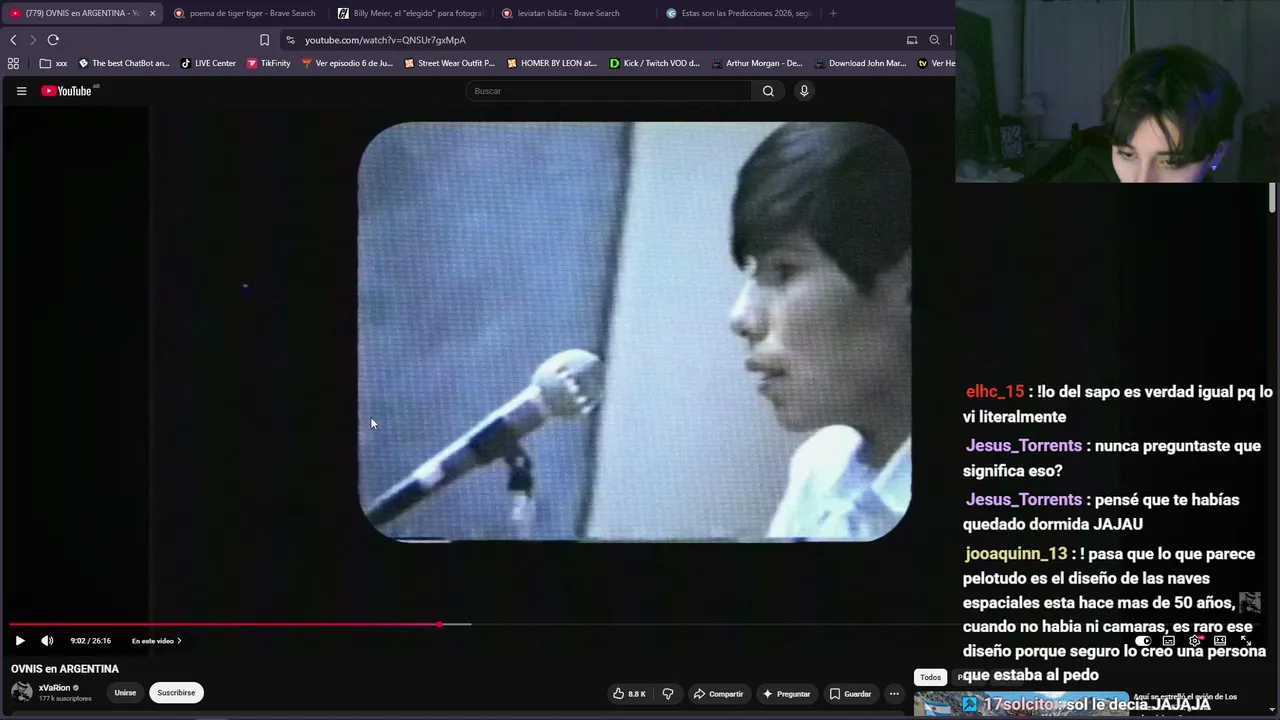Like the video with thumbs up
The height and width of the screenshot is (720, 1280).
click(630, 694)
